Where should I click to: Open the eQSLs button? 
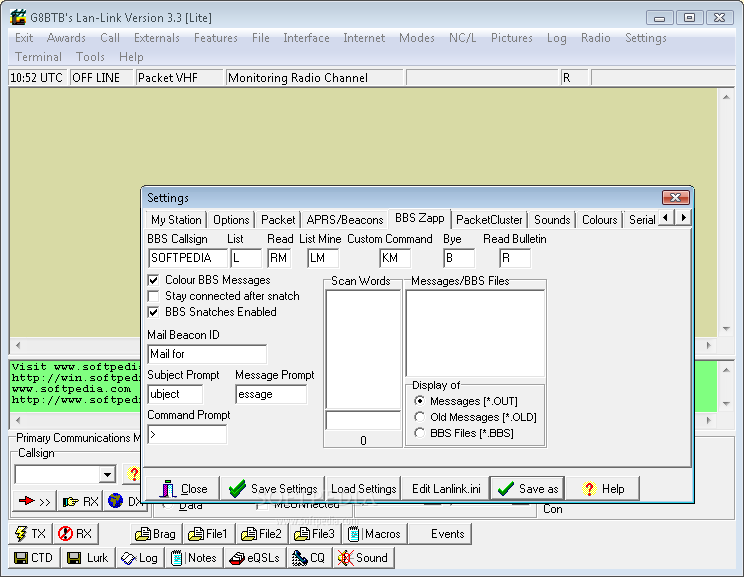pos(255,558)
